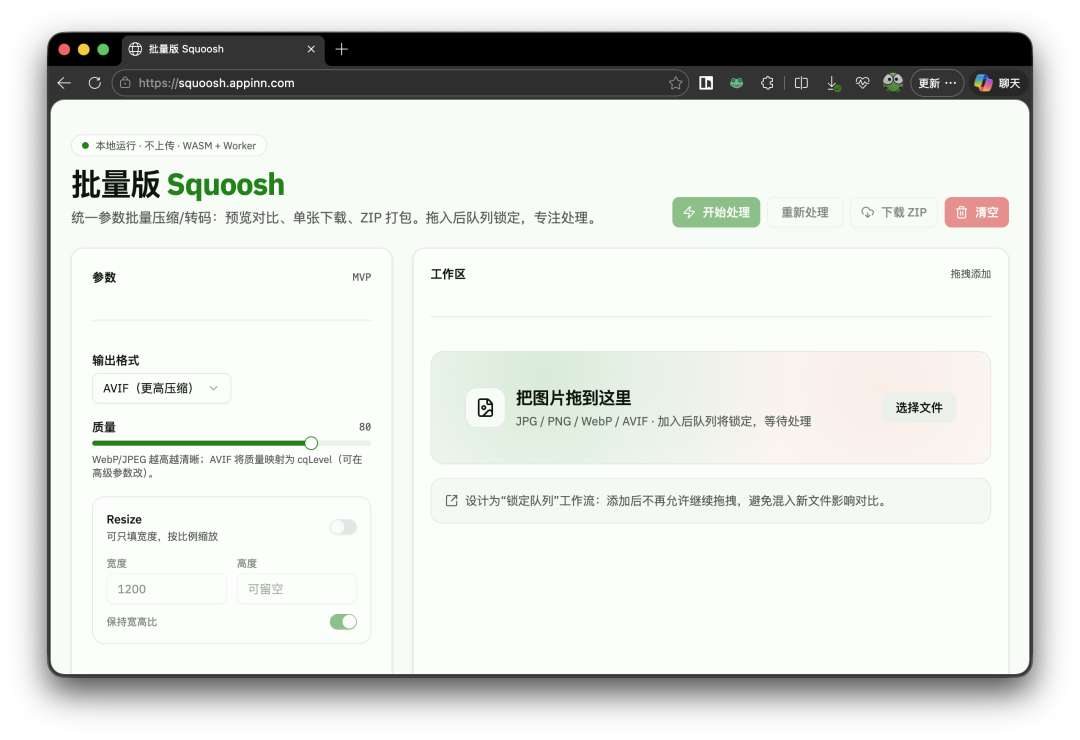Close the 批量版 Squoosh tab
This screenshot has height=740, width=1080.
point(311,49)
